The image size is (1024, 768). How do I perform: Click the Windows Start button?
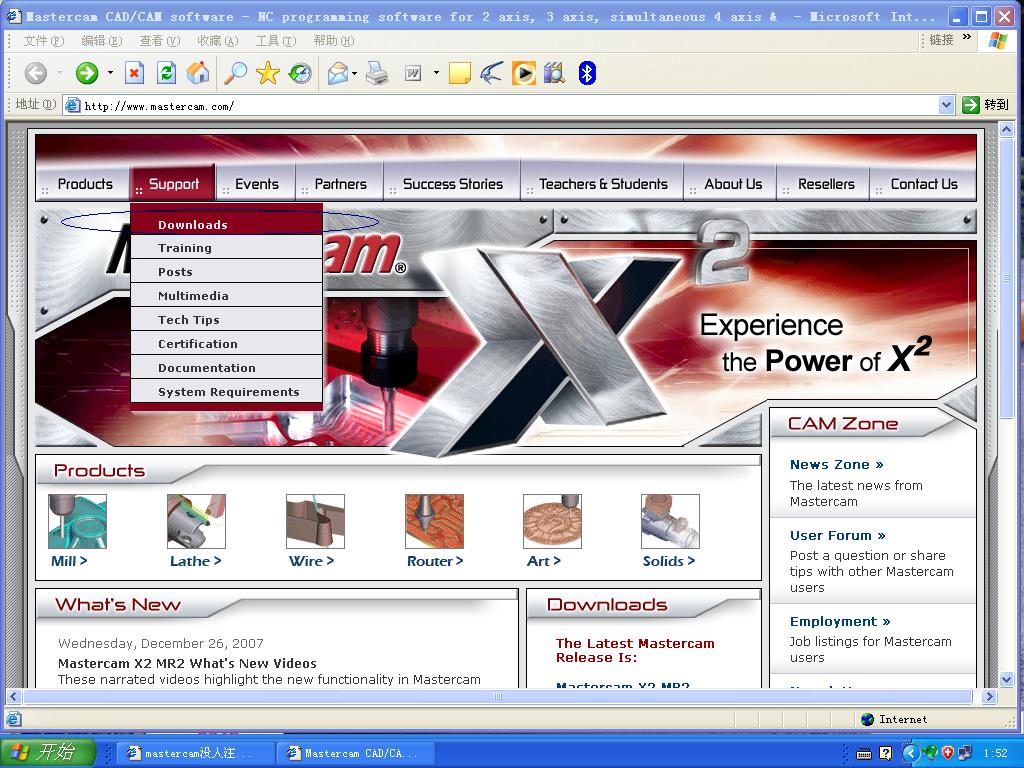point(48,752)
